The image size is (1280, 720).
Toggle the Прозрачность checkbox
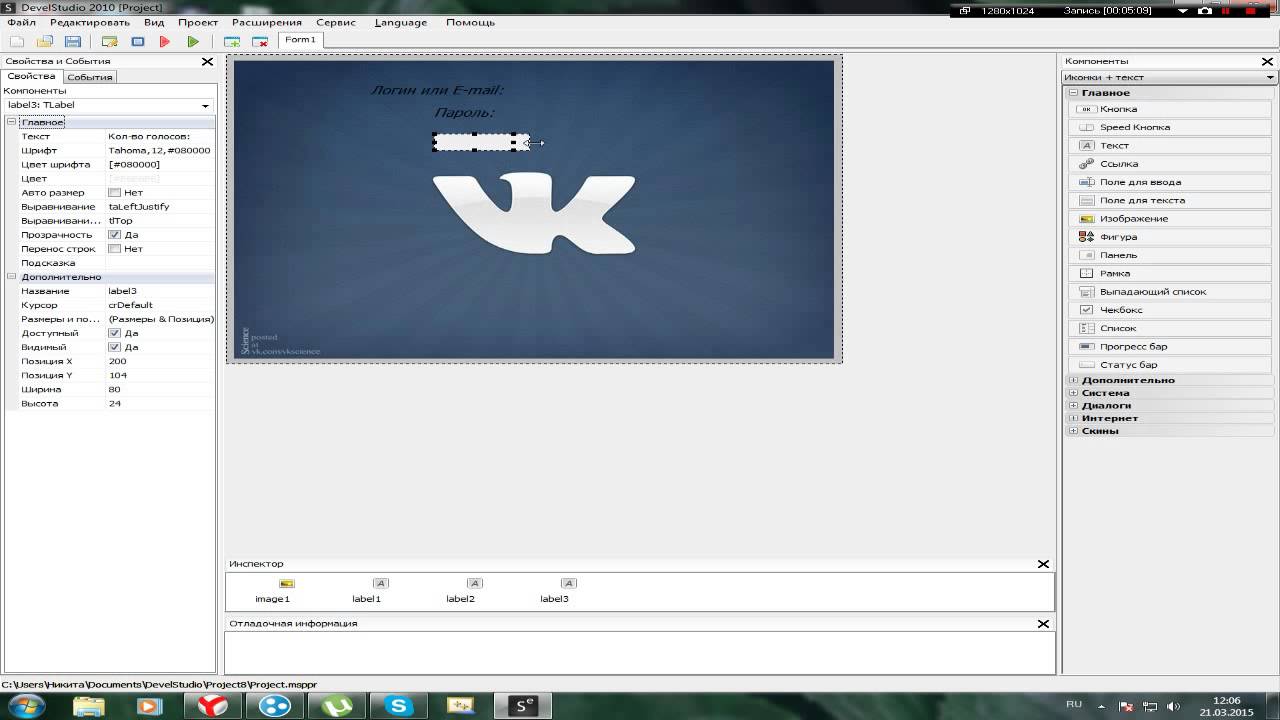point(114,235)
